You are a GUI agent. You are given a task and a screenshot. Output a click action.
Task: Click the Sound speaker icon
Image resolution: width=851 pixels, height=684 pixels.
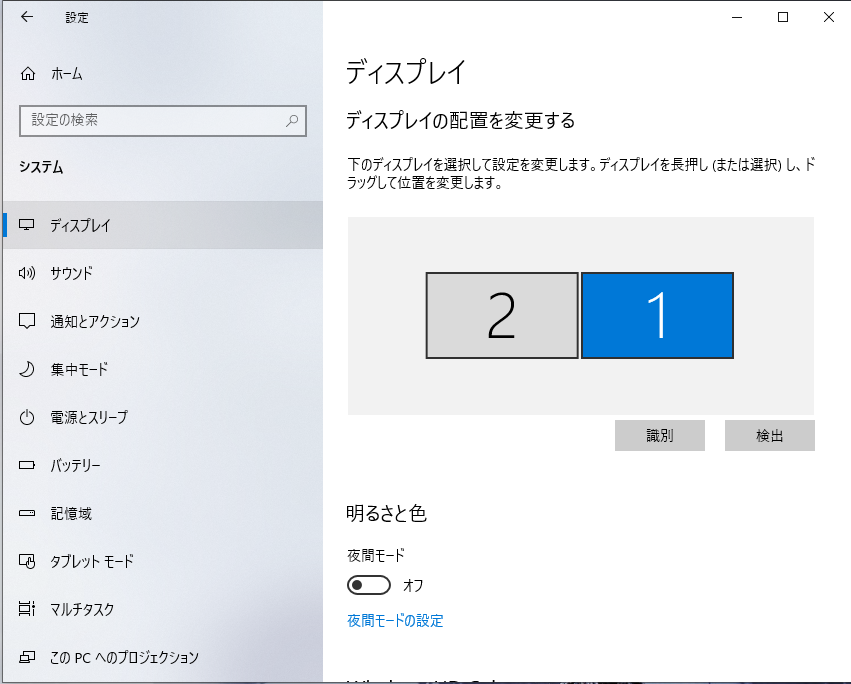28,273
